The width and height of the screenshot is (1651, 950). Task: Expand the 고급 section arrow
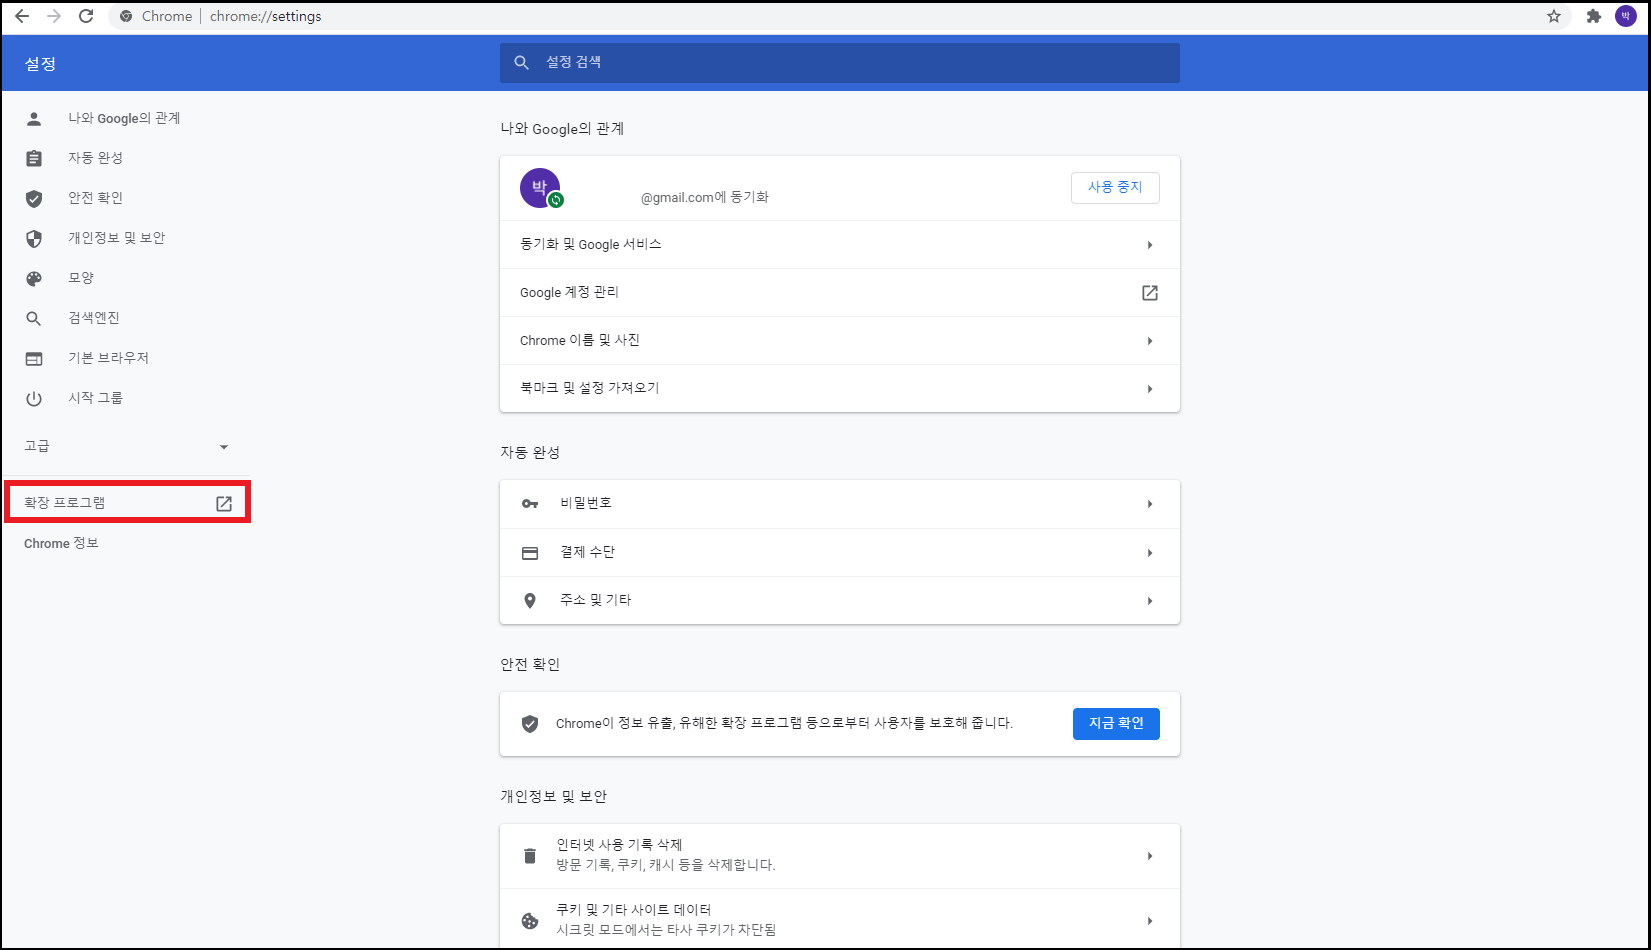(x=224, y=447)
